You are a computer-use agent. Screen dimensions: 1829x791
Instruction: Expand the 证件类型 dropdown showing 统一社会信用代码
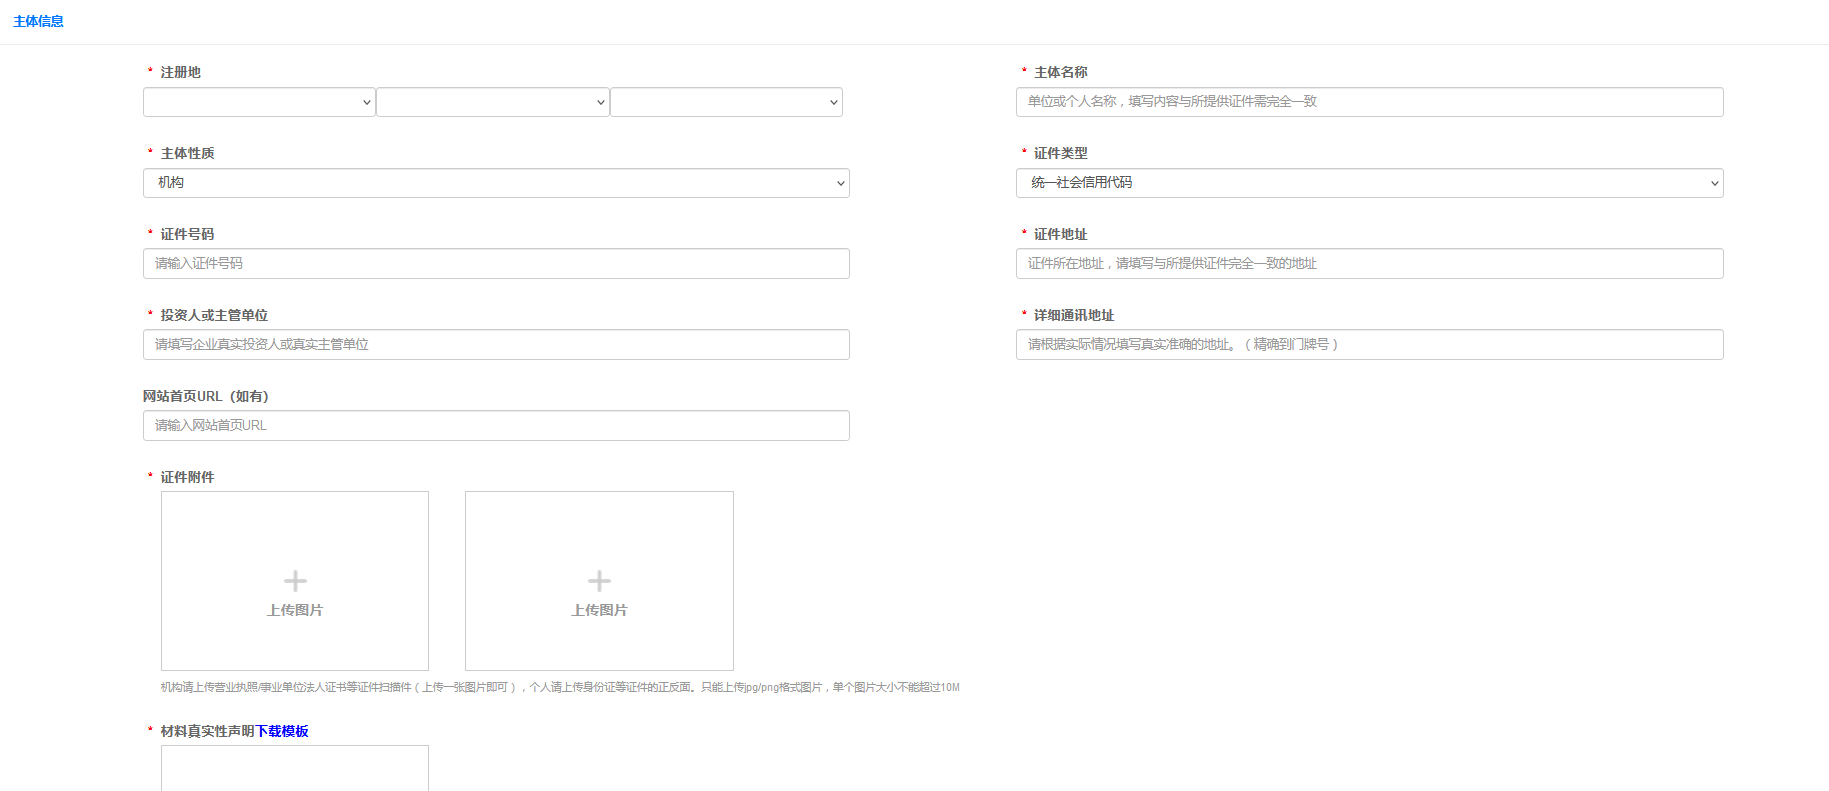tap(1369, 183)
